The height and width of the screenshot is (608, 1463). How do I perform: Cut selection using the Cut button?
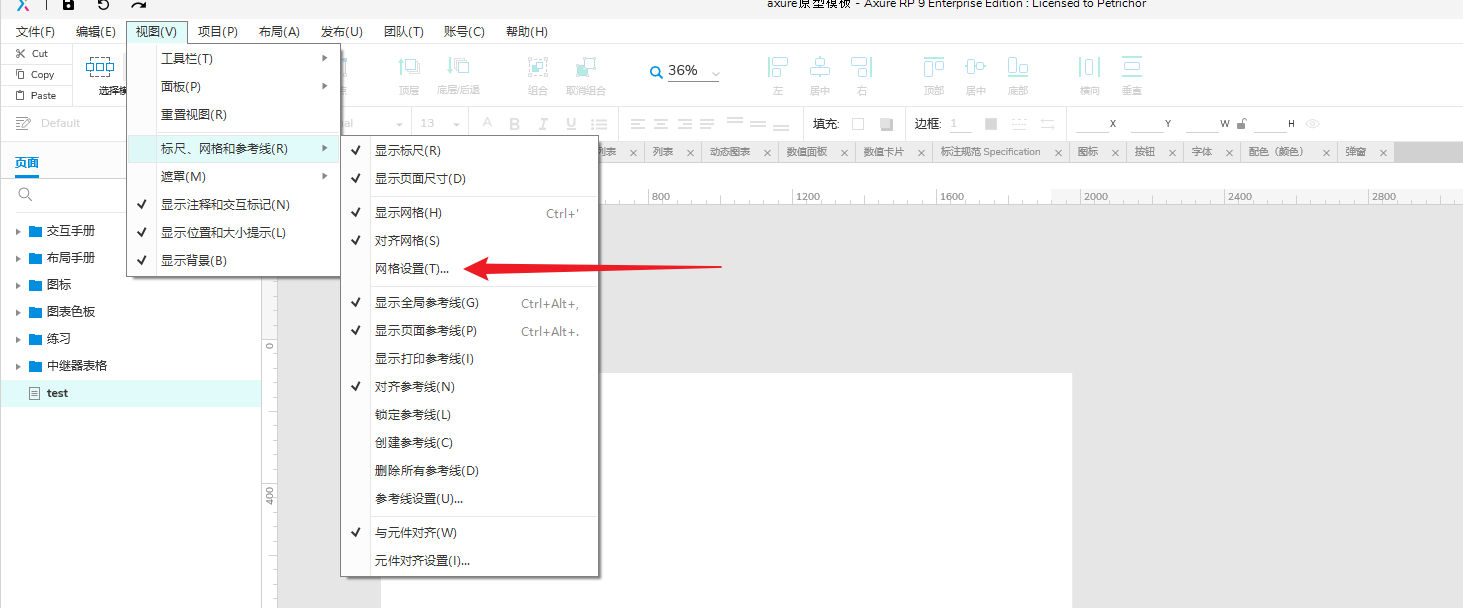32,54
